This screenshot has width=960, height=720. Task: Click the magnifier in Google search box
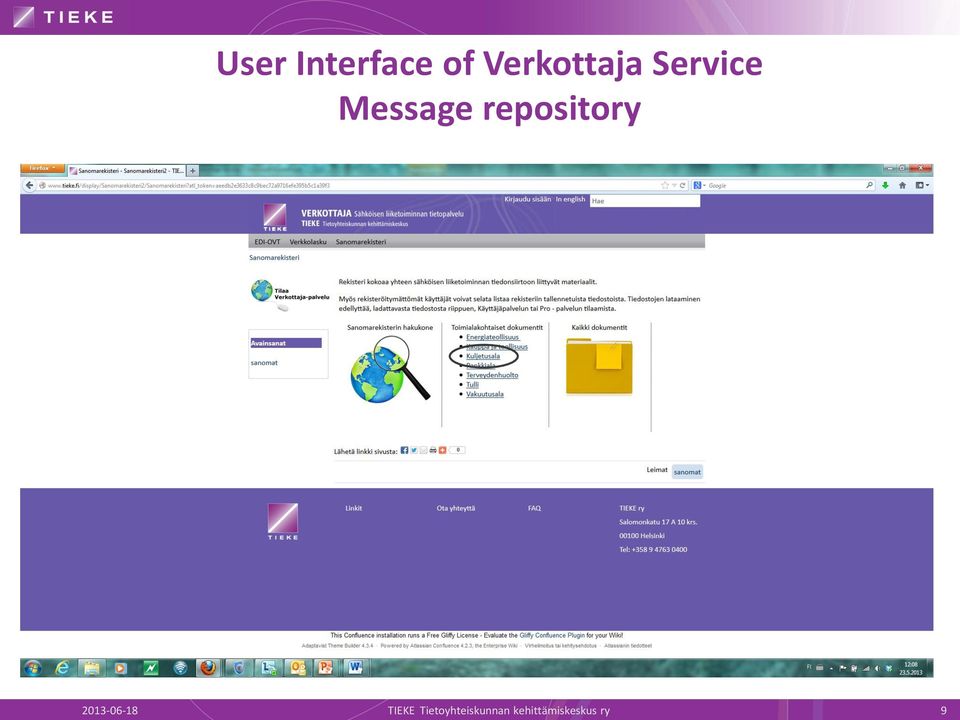869,185
